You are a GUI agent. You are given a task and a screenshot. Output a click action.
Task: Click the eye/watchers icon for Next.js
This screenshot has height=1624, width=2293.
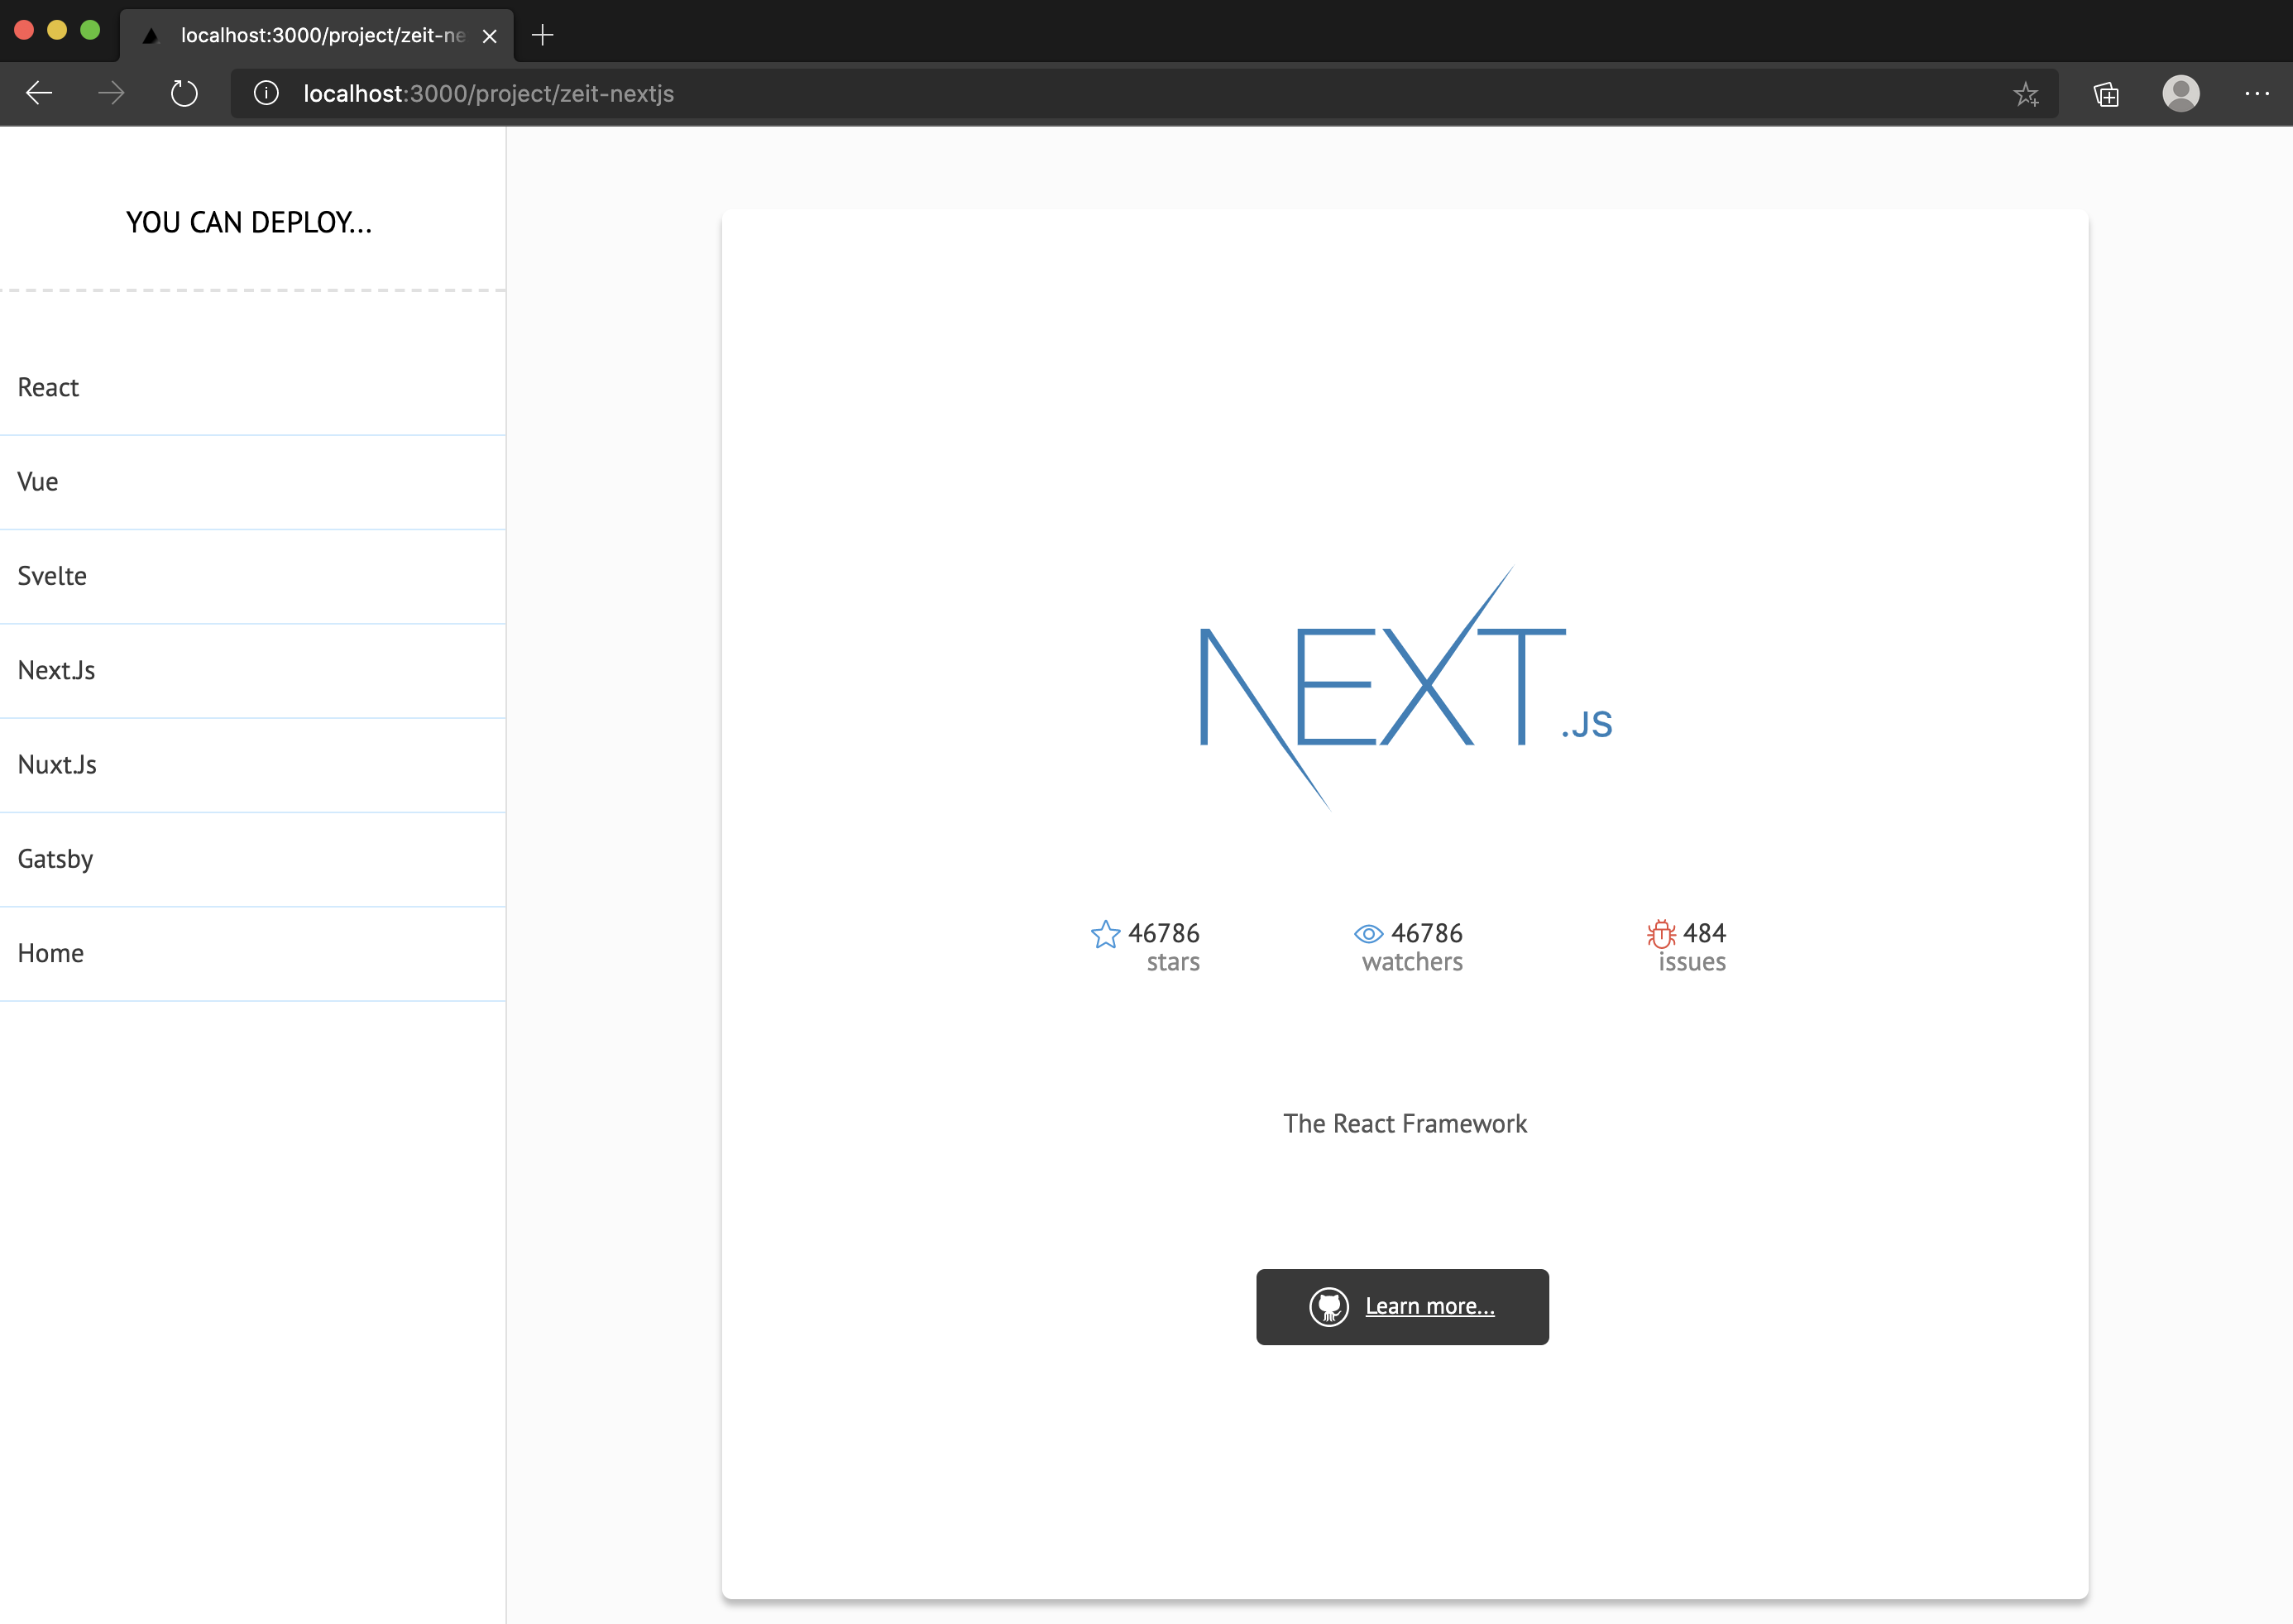coord(1367,933)
